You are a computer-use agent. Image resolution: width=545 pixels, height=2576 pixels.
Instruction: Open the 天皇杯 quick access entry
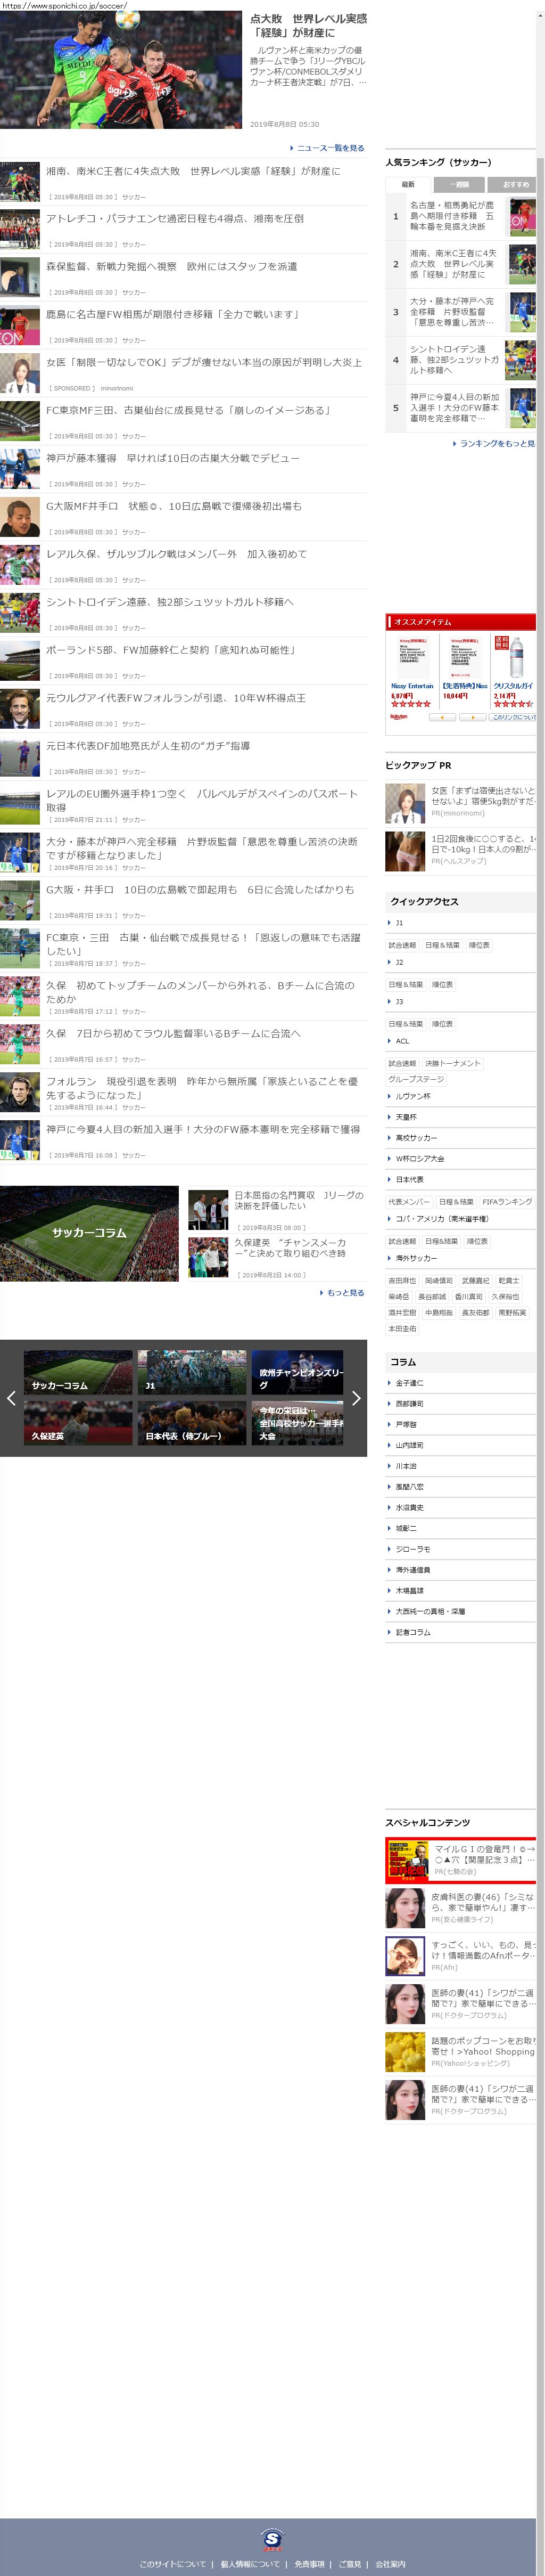coord(406,1117)
